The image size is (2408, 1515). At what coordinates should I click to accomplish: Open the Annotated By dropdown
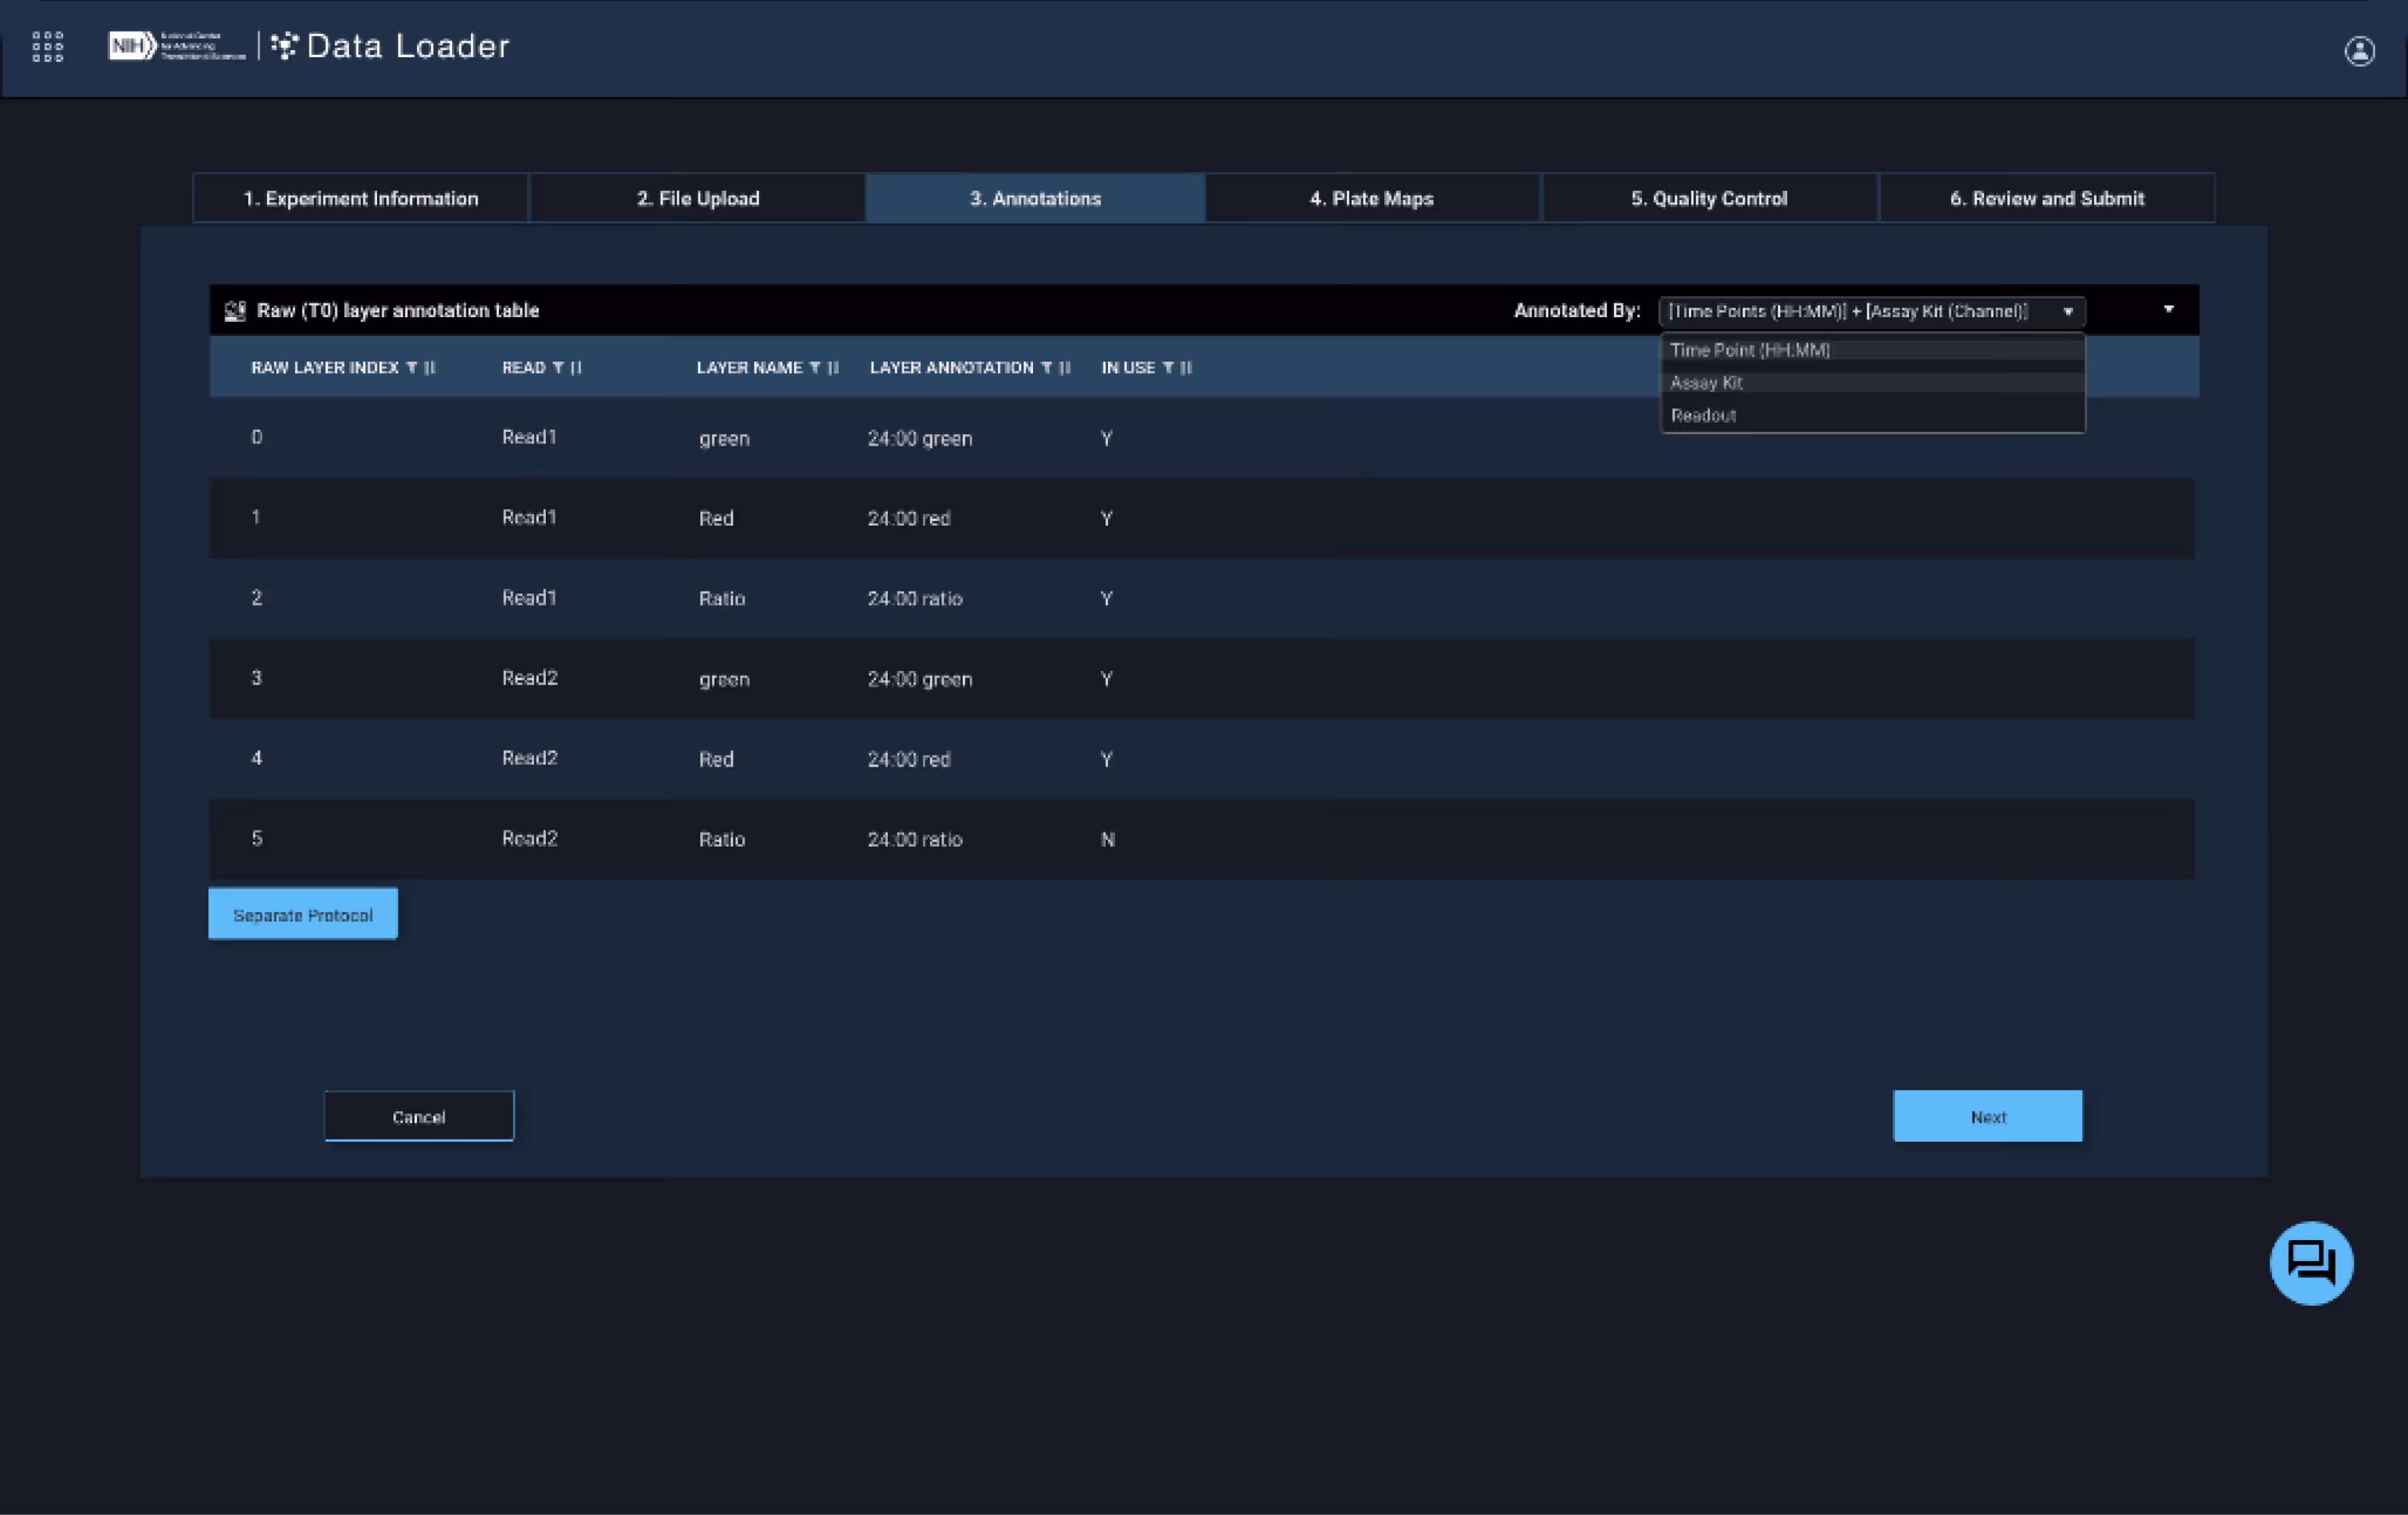point(1871,311)
